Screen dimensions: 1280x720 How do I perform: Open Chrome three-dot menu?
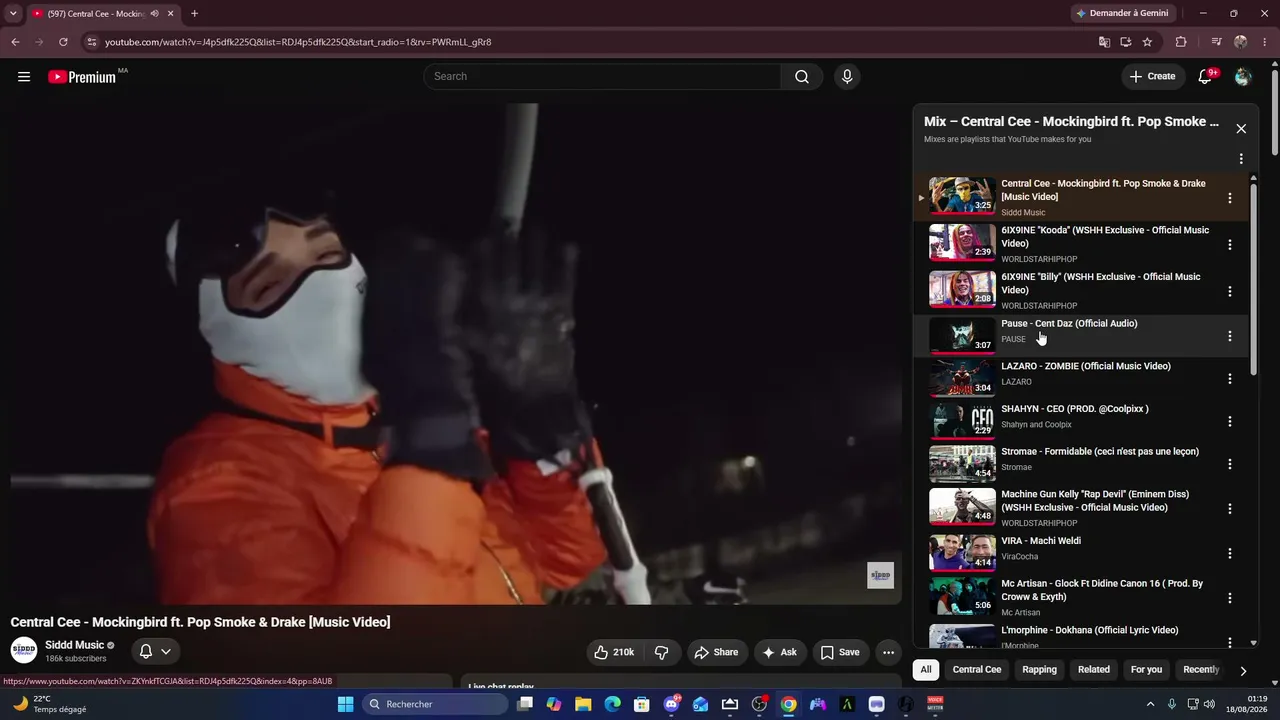(x=1265, y=42)
